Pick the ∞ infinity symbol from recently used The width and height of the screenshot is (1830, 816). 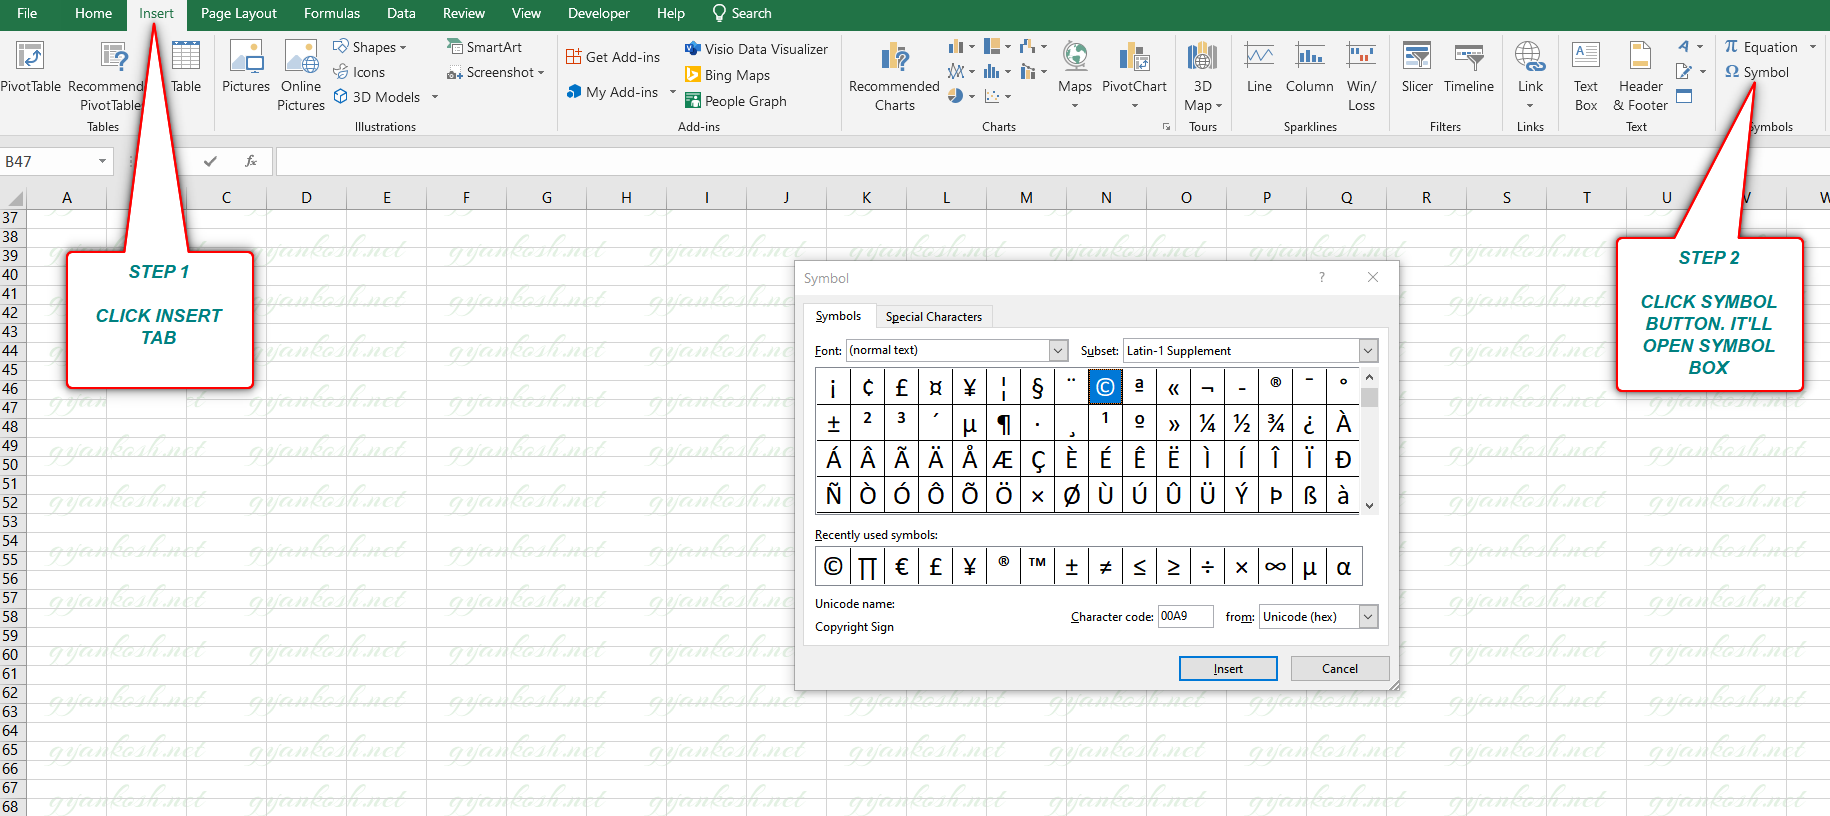(x=1275, y=567)
